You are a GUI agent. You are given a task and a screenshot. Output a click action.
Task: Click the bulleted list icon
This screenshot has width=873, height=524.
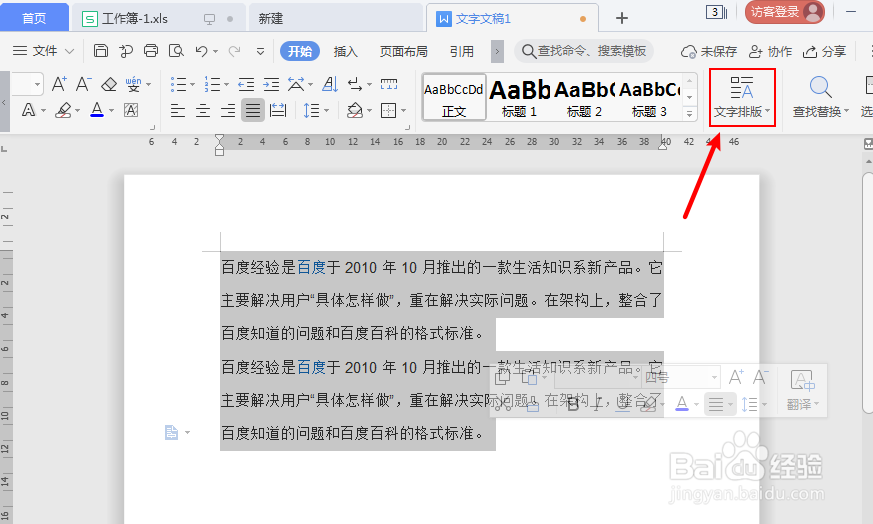click(178, 84)
